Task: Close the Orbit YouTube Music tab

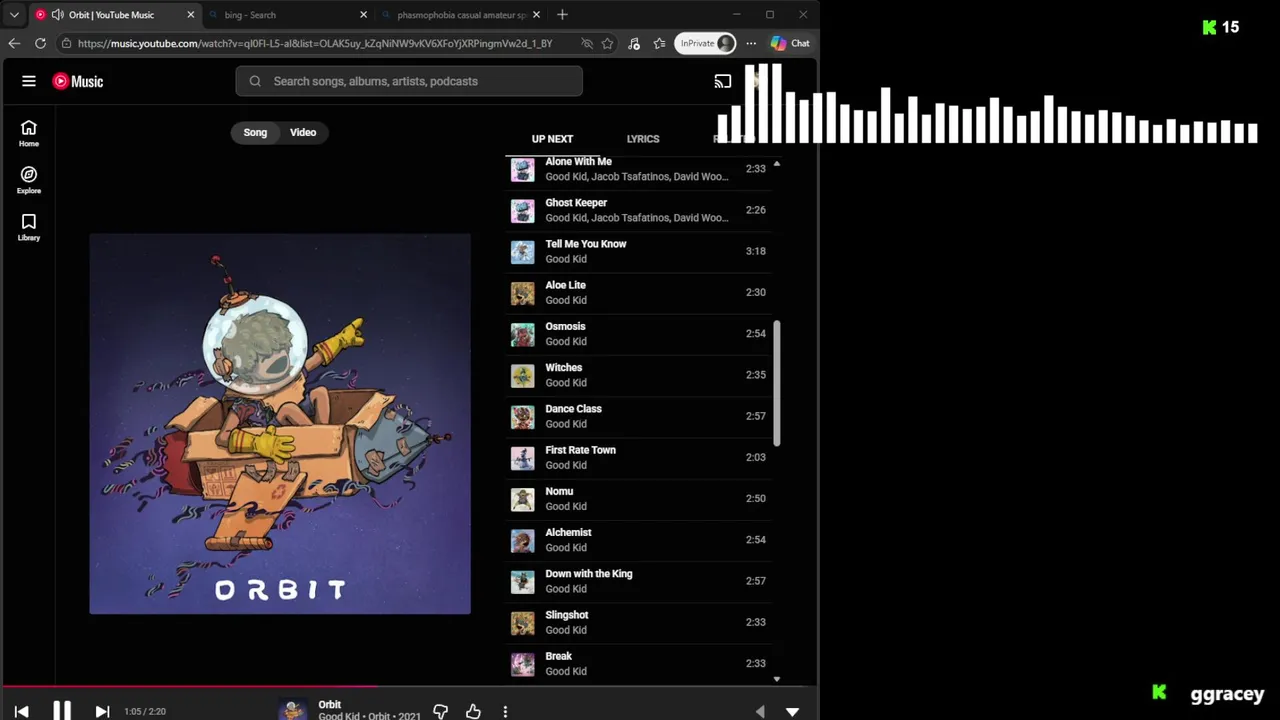Action: pos(190,15)
